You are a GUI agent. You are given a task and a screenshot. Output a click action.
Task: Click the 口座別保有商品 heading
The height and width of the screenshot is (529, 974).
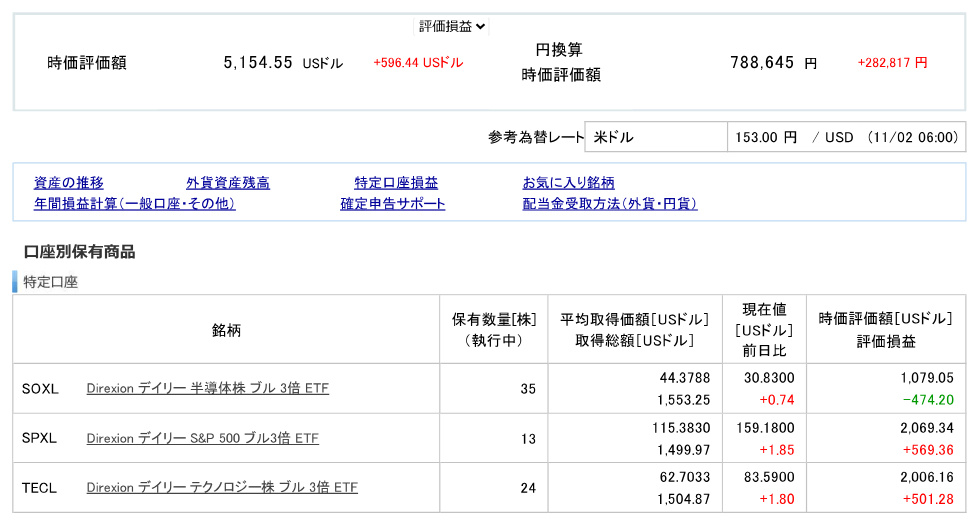(x=80, y=252)
